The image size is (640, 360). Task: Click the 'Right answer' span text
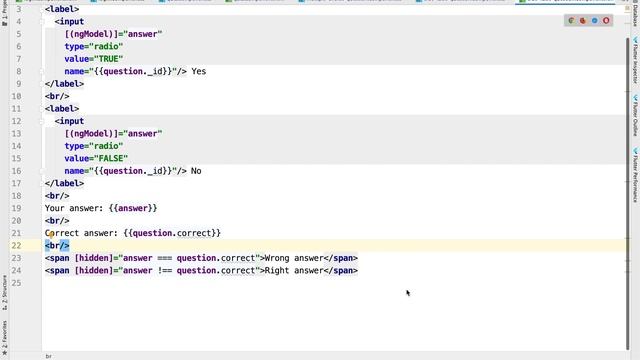[x=294, y=271]
